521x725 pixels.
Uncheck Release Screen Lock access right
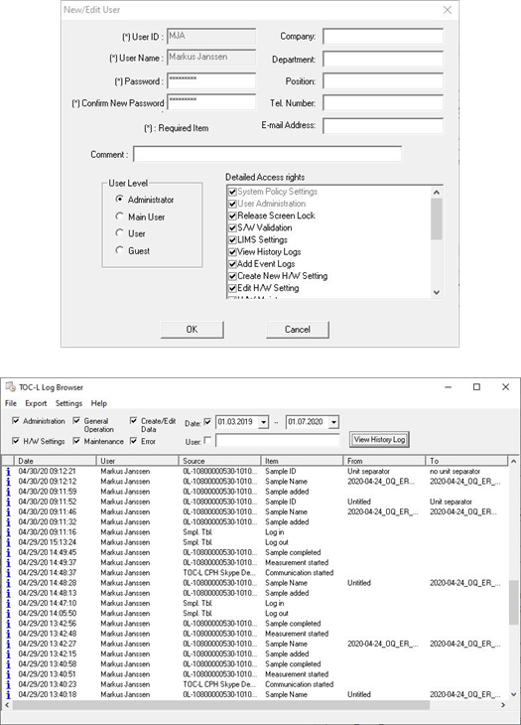tap(233, 216)
